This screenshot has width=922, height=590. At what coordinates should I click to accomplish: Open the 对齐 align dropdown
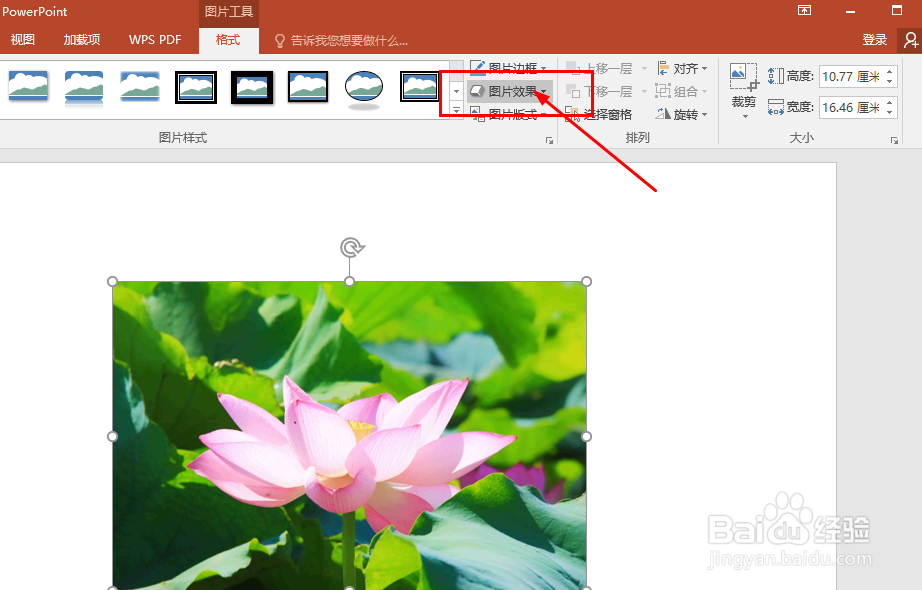tap(682, 68)
